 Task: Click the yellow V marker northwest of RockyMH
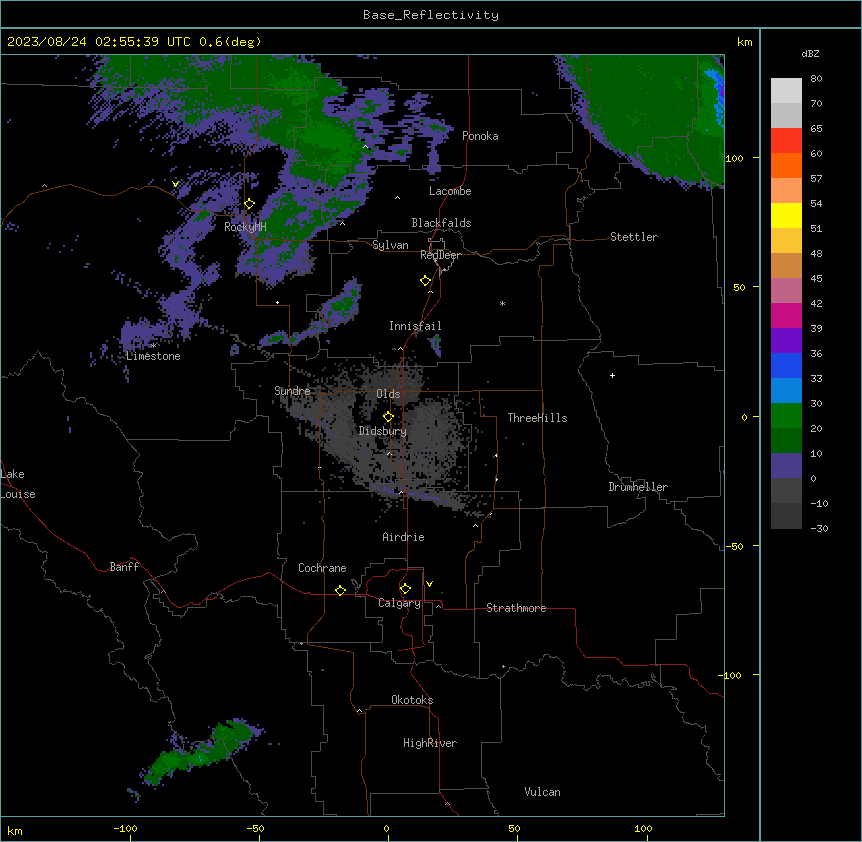175,184
